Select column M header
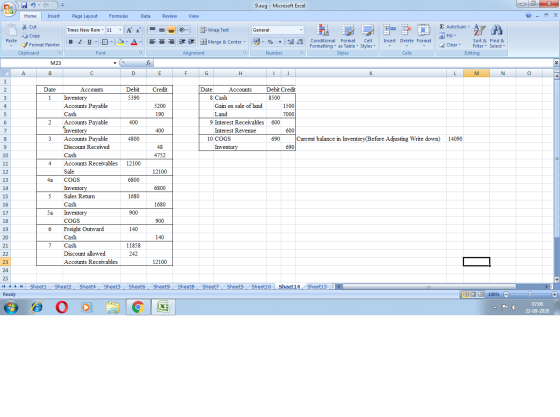Screen dimensions: 560x417 (476, 73)
